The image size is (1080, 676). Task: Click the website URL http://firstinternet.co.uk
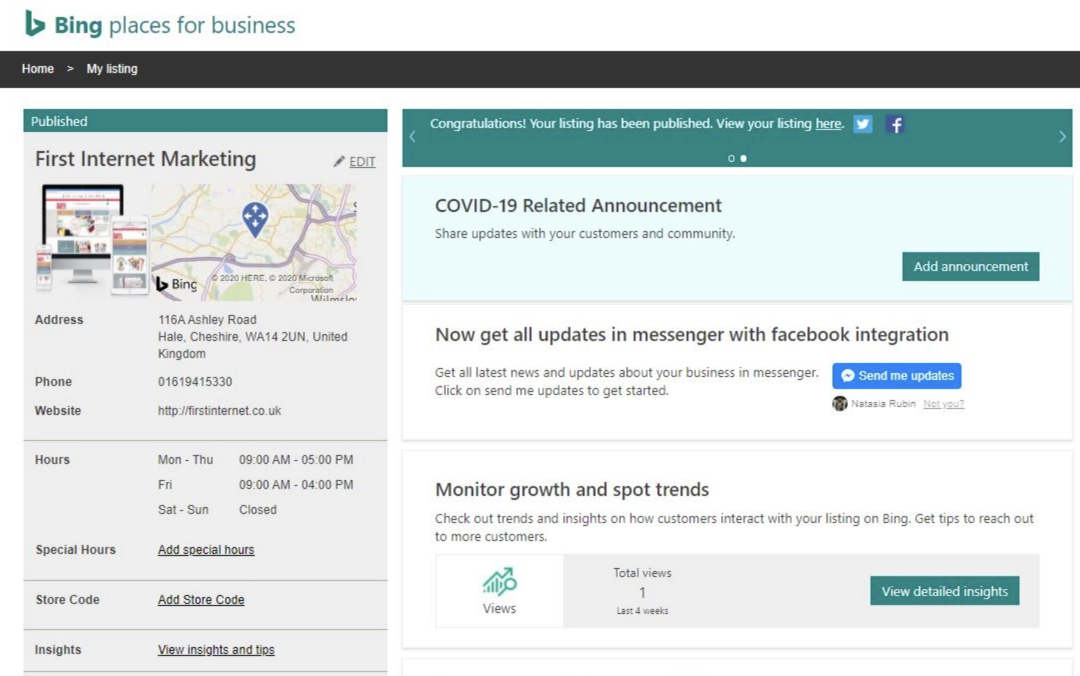point(220,411)
